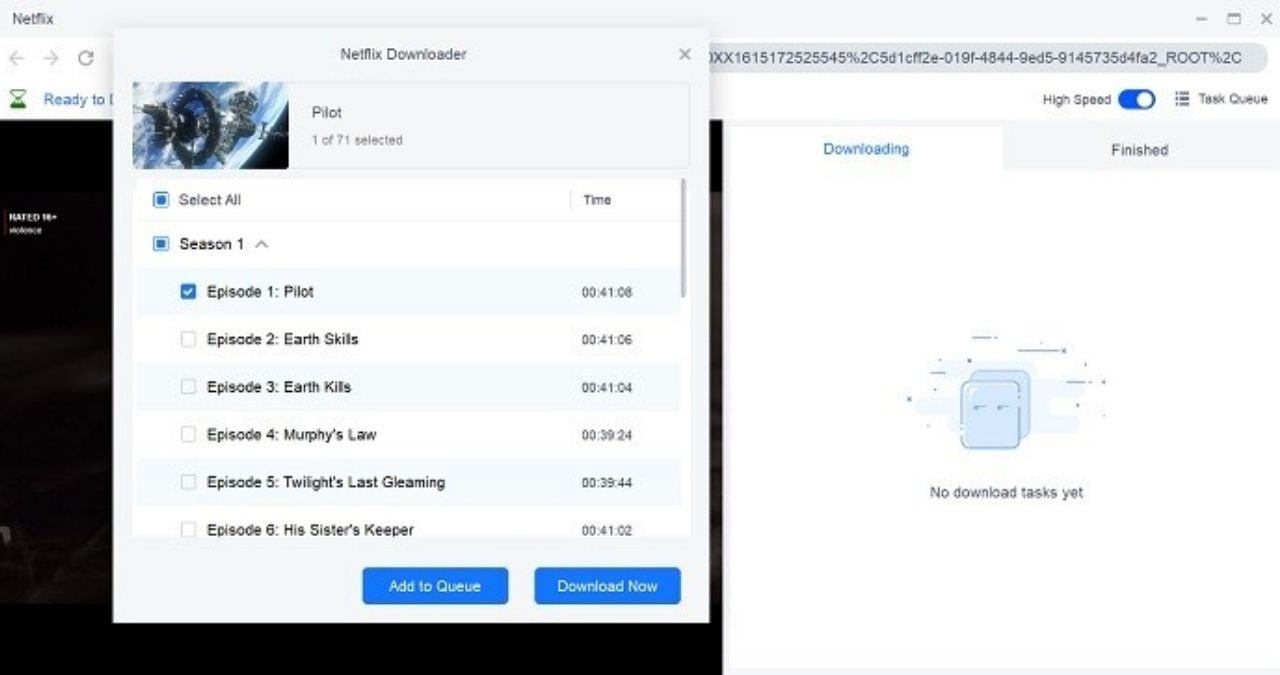Click the Pilot space station thumbnail
The image size is (1280, 675).
[211, 125]
